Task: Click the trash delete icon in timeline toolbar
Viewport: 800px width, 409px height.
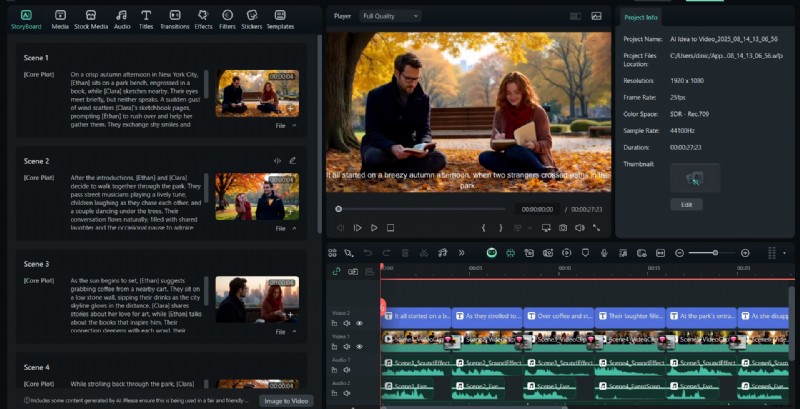Action: click(x=405, y=253)
